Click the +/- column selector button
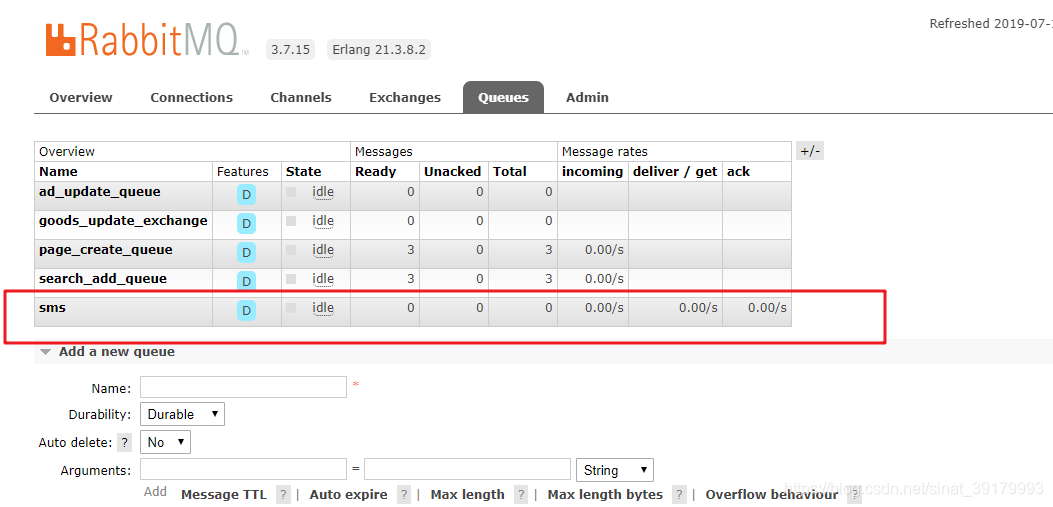1053x507 pixels. point(810,151)
